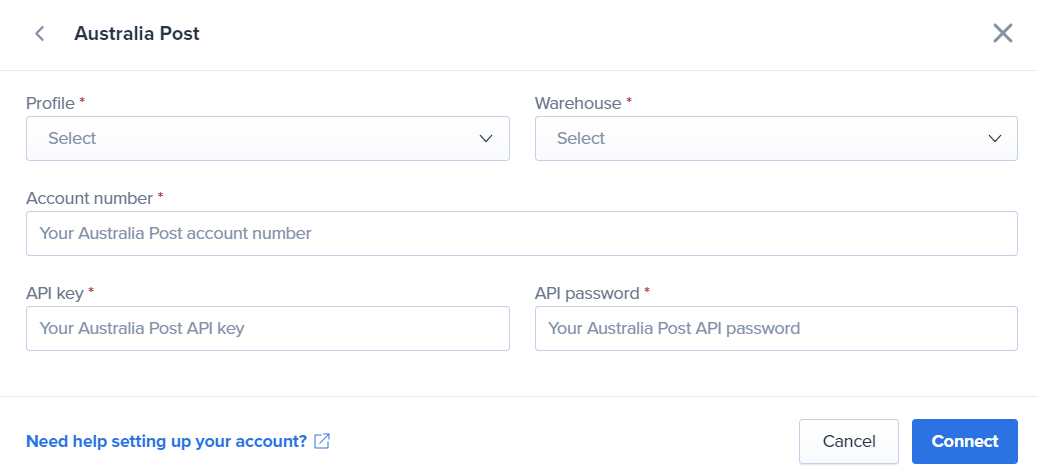1038x472 pixels.
Task: Click the Account number label text
Action: coord(89,198)
